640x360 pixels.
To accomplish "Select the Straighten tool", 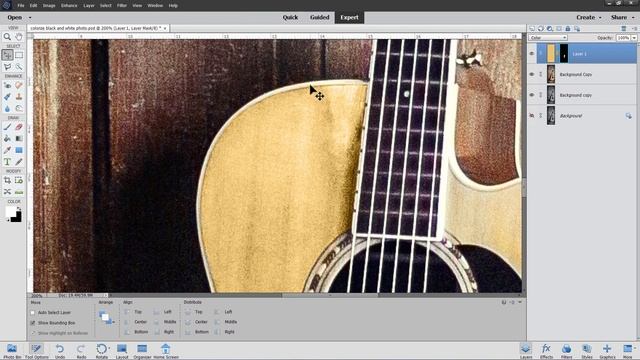I will point(19,191).
